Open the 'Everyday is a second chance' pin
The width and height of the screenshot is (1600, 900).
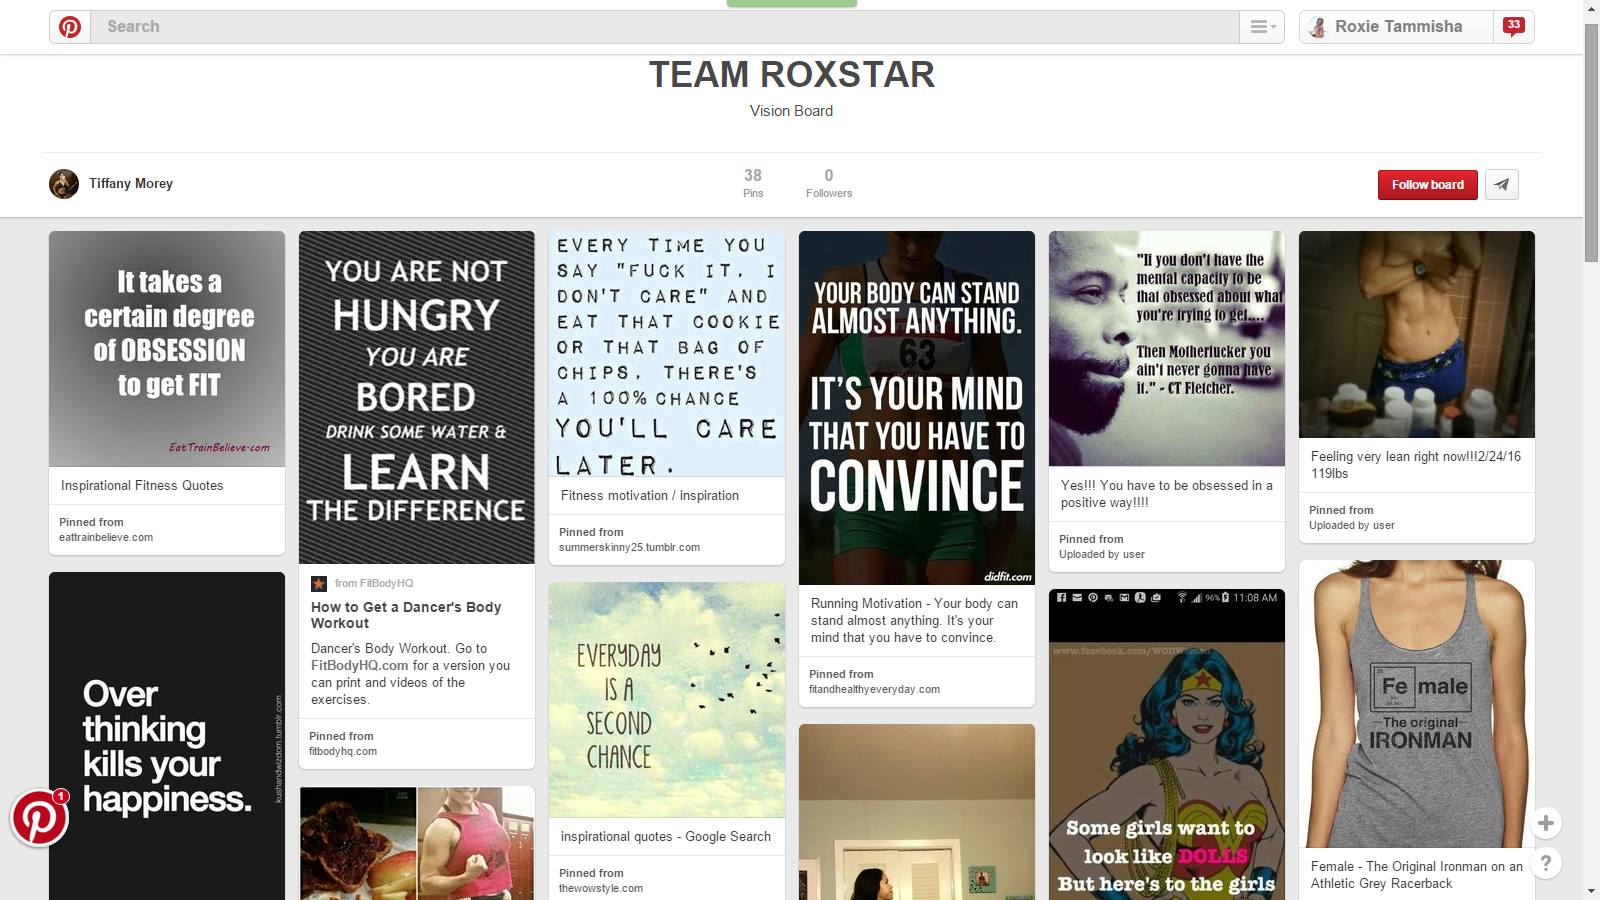click(x=667, y=700)
